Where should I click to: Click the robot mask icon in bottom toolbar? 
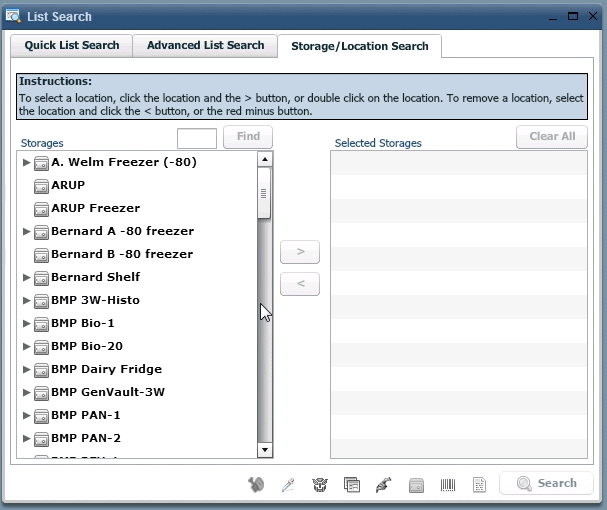(x=320, y=484)
